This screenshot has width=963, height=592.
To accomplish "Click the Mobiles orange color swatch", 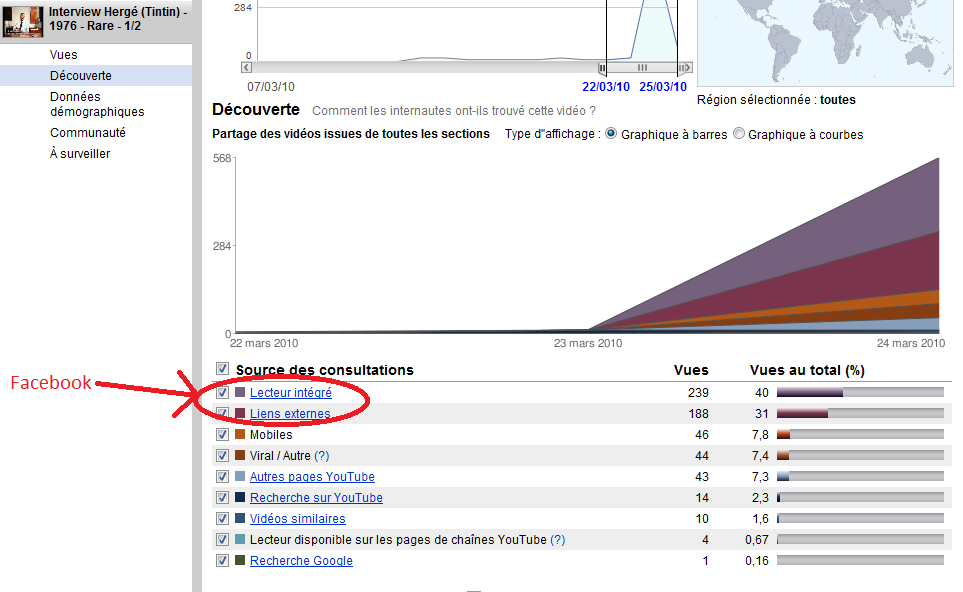I will click(x=240, y=434).
